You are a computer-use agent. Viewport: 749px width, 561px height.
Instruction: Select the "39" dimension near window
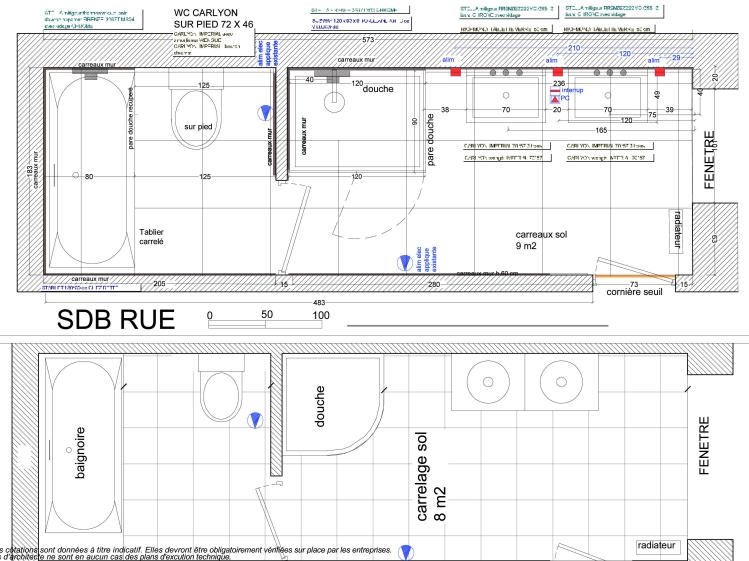669,109
